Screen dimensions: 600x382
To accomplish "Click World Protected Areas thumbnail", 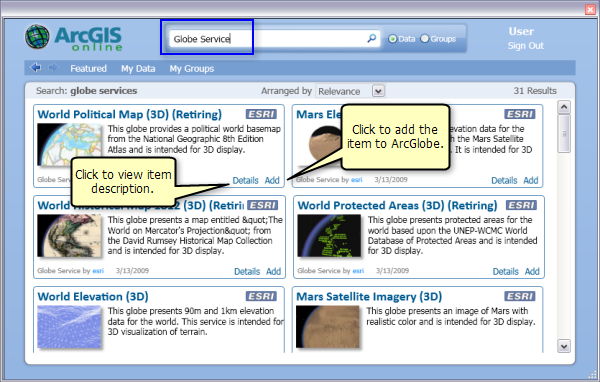I will (x=329, y=235).
